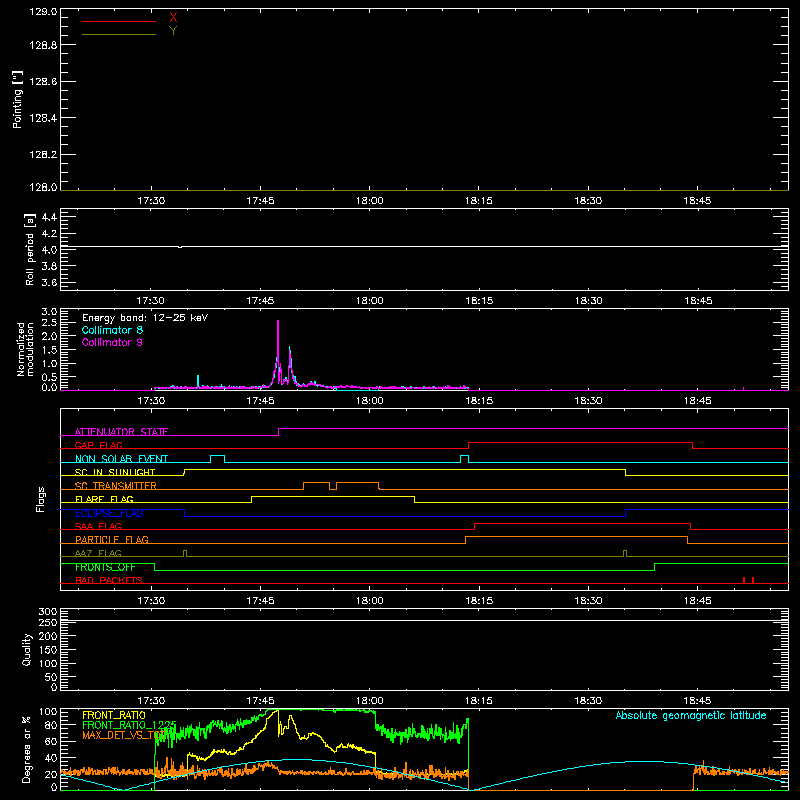Image resolution: width=800 pixels, height=800 pixels.
Task: Click the magenta 'Collimator 9' legend entry
Action: (112, 342)
